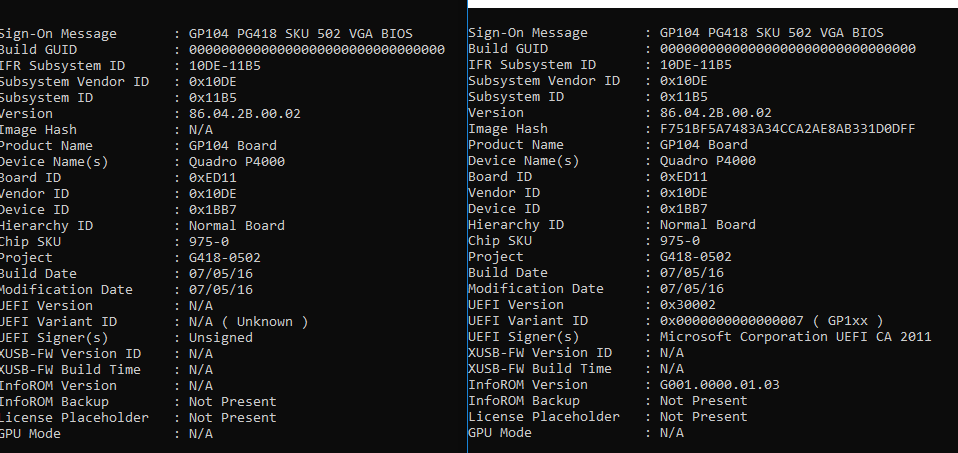Click the Modification Date 07/05/16 in the right window
This screenshot has height=453, width=958.
692,289
